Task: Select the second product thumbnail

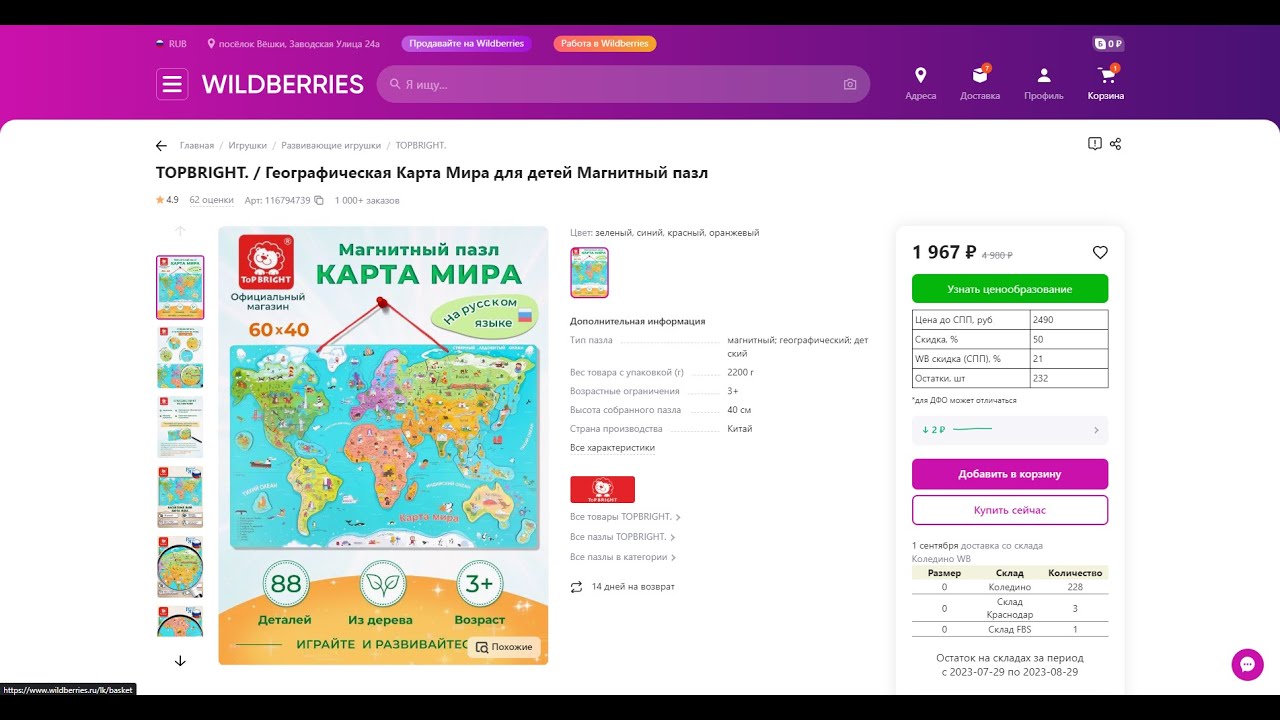Action: coord(180,357)
